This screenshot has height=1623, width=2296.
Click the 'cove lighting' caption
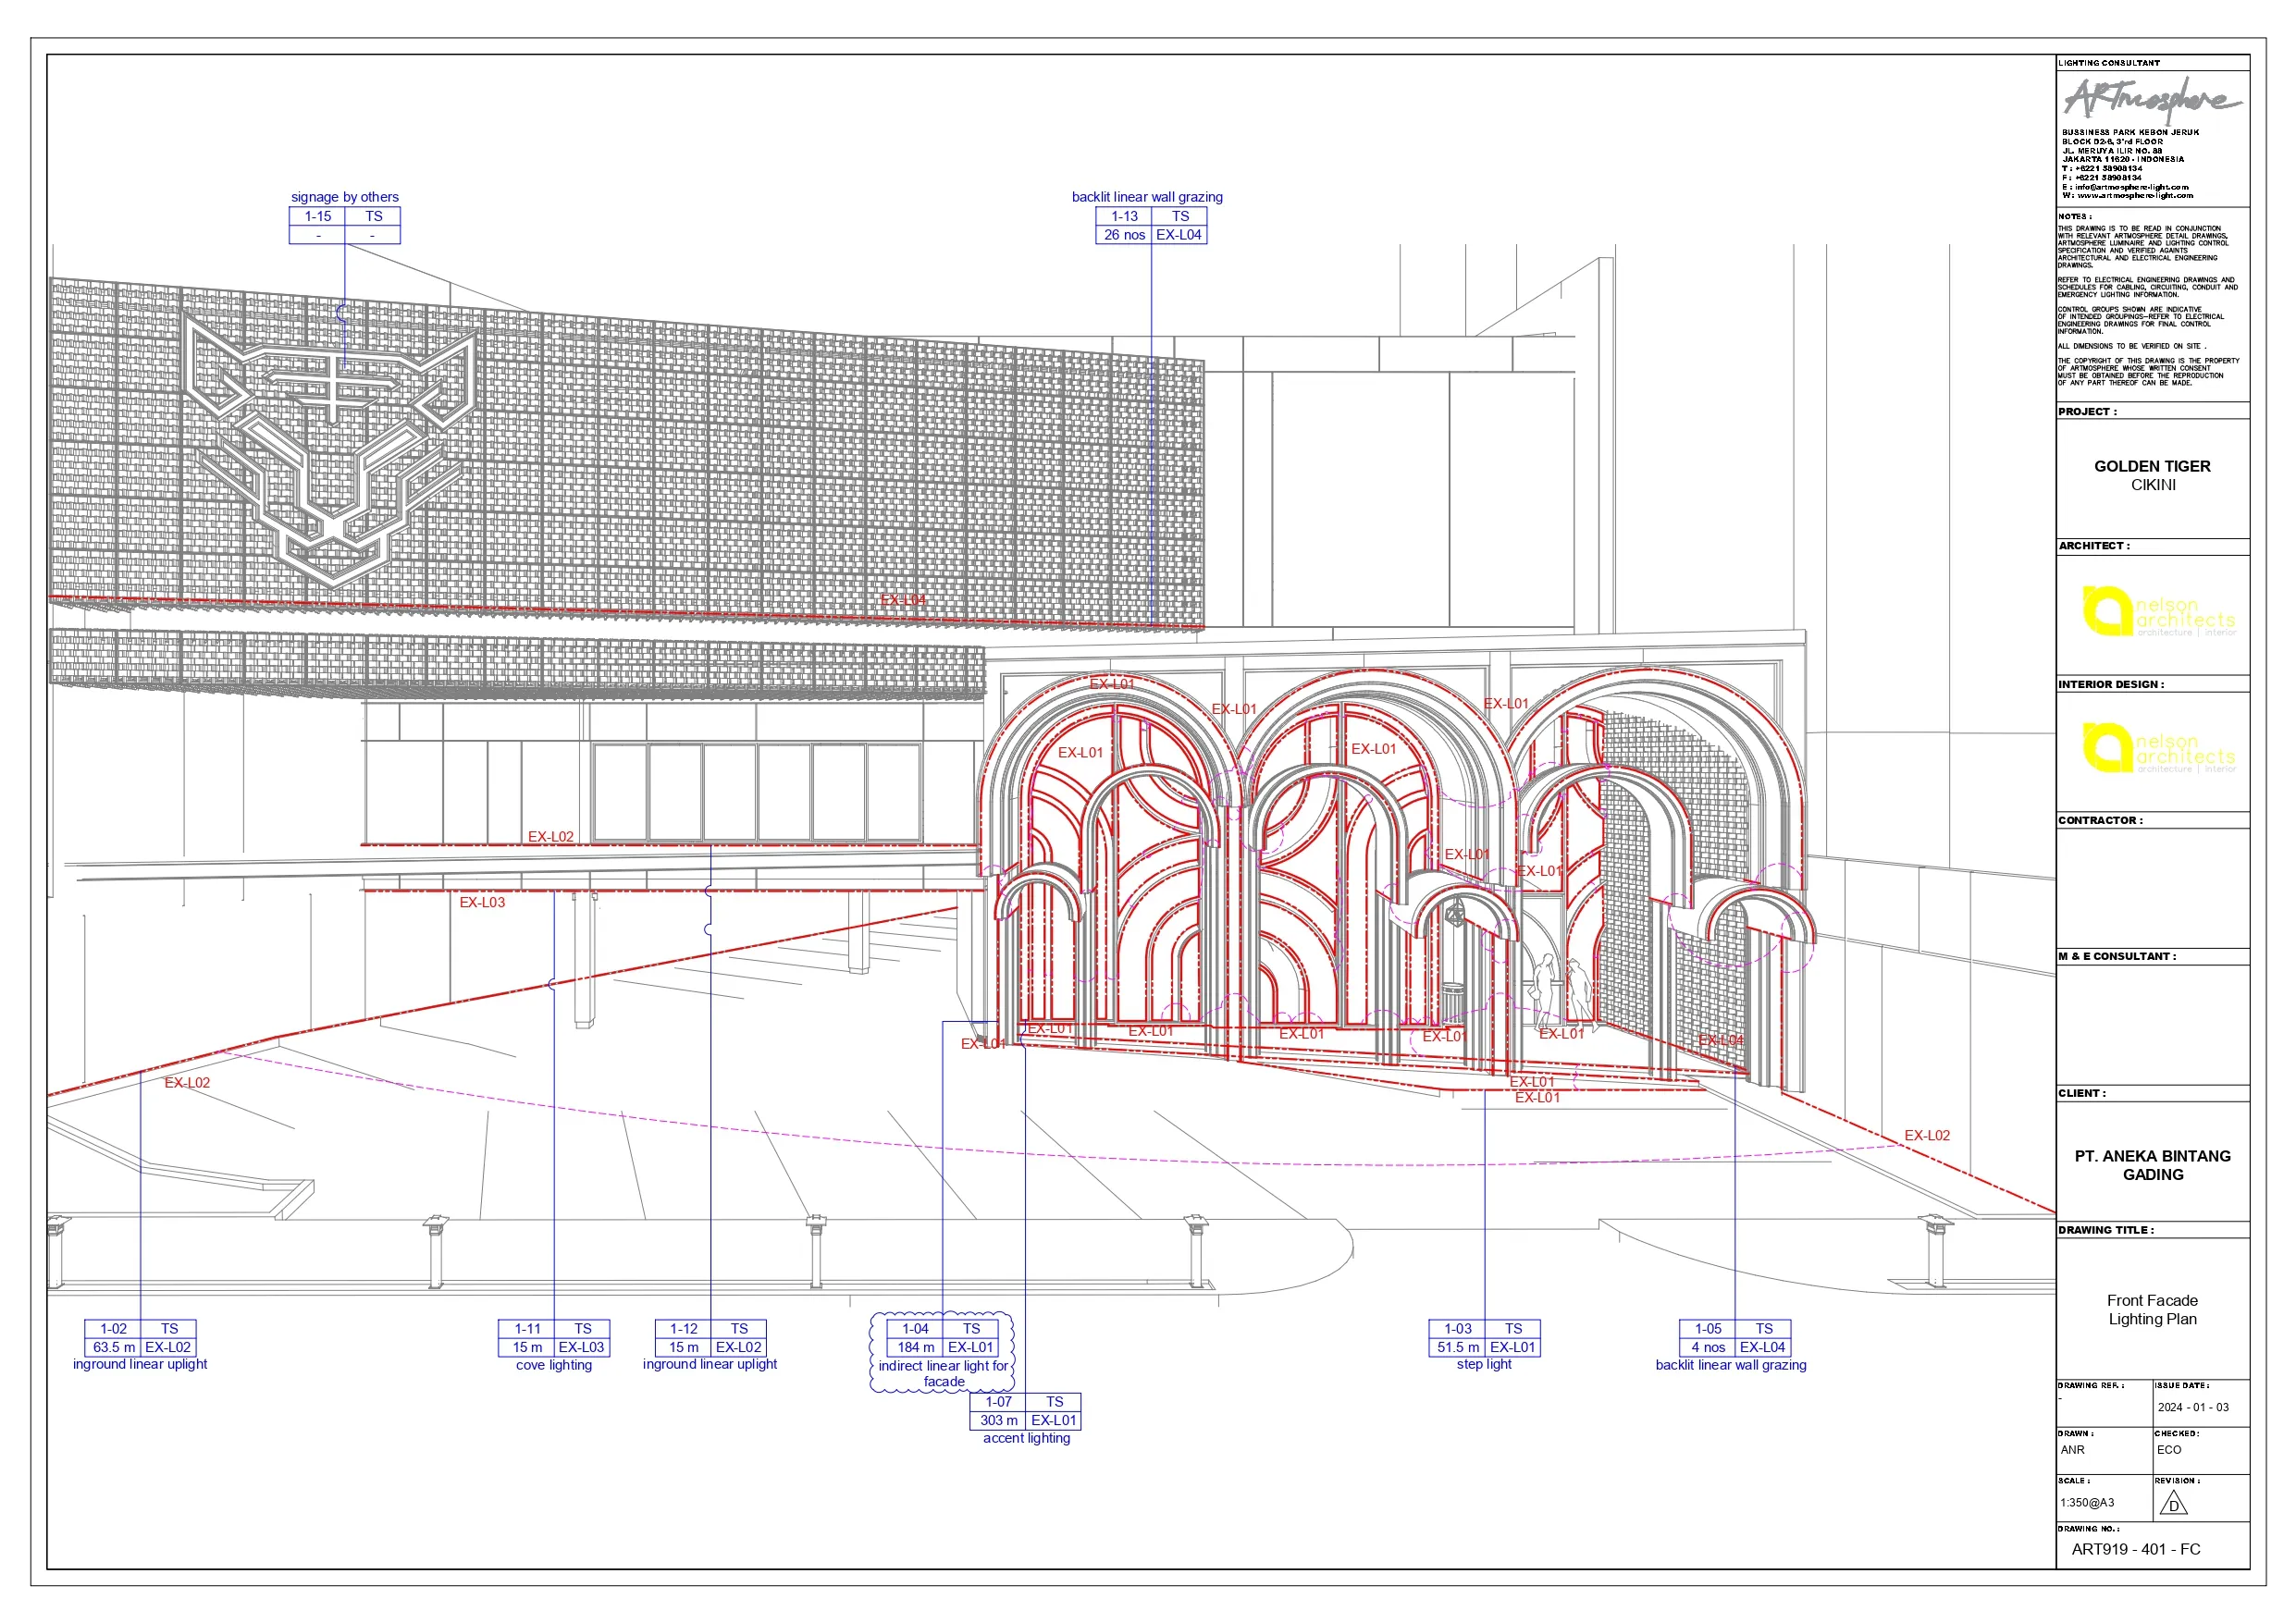(554, 1365)
